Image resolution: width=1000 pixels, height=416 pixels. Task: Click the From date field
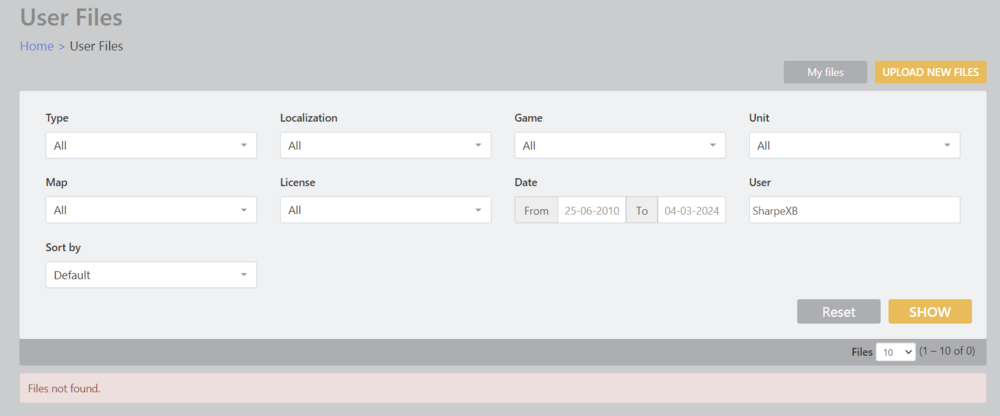pos(591,211)
